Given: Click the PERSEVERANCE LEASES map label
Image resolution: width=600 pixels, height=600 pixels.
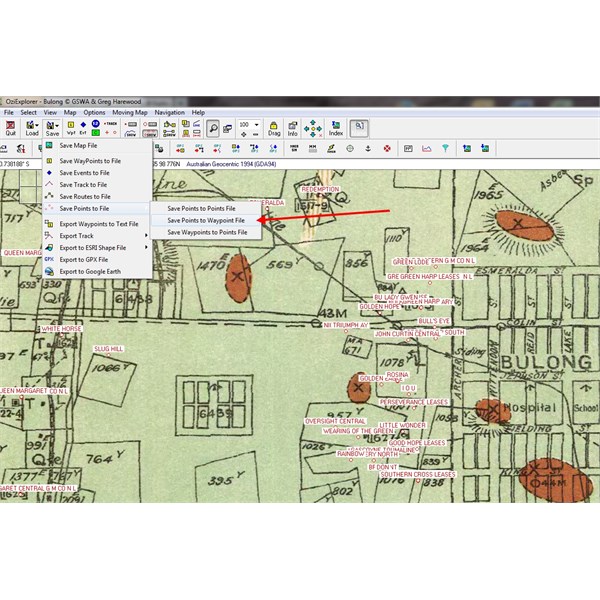Looking at the screenshot, I should [x=414, y=402].
